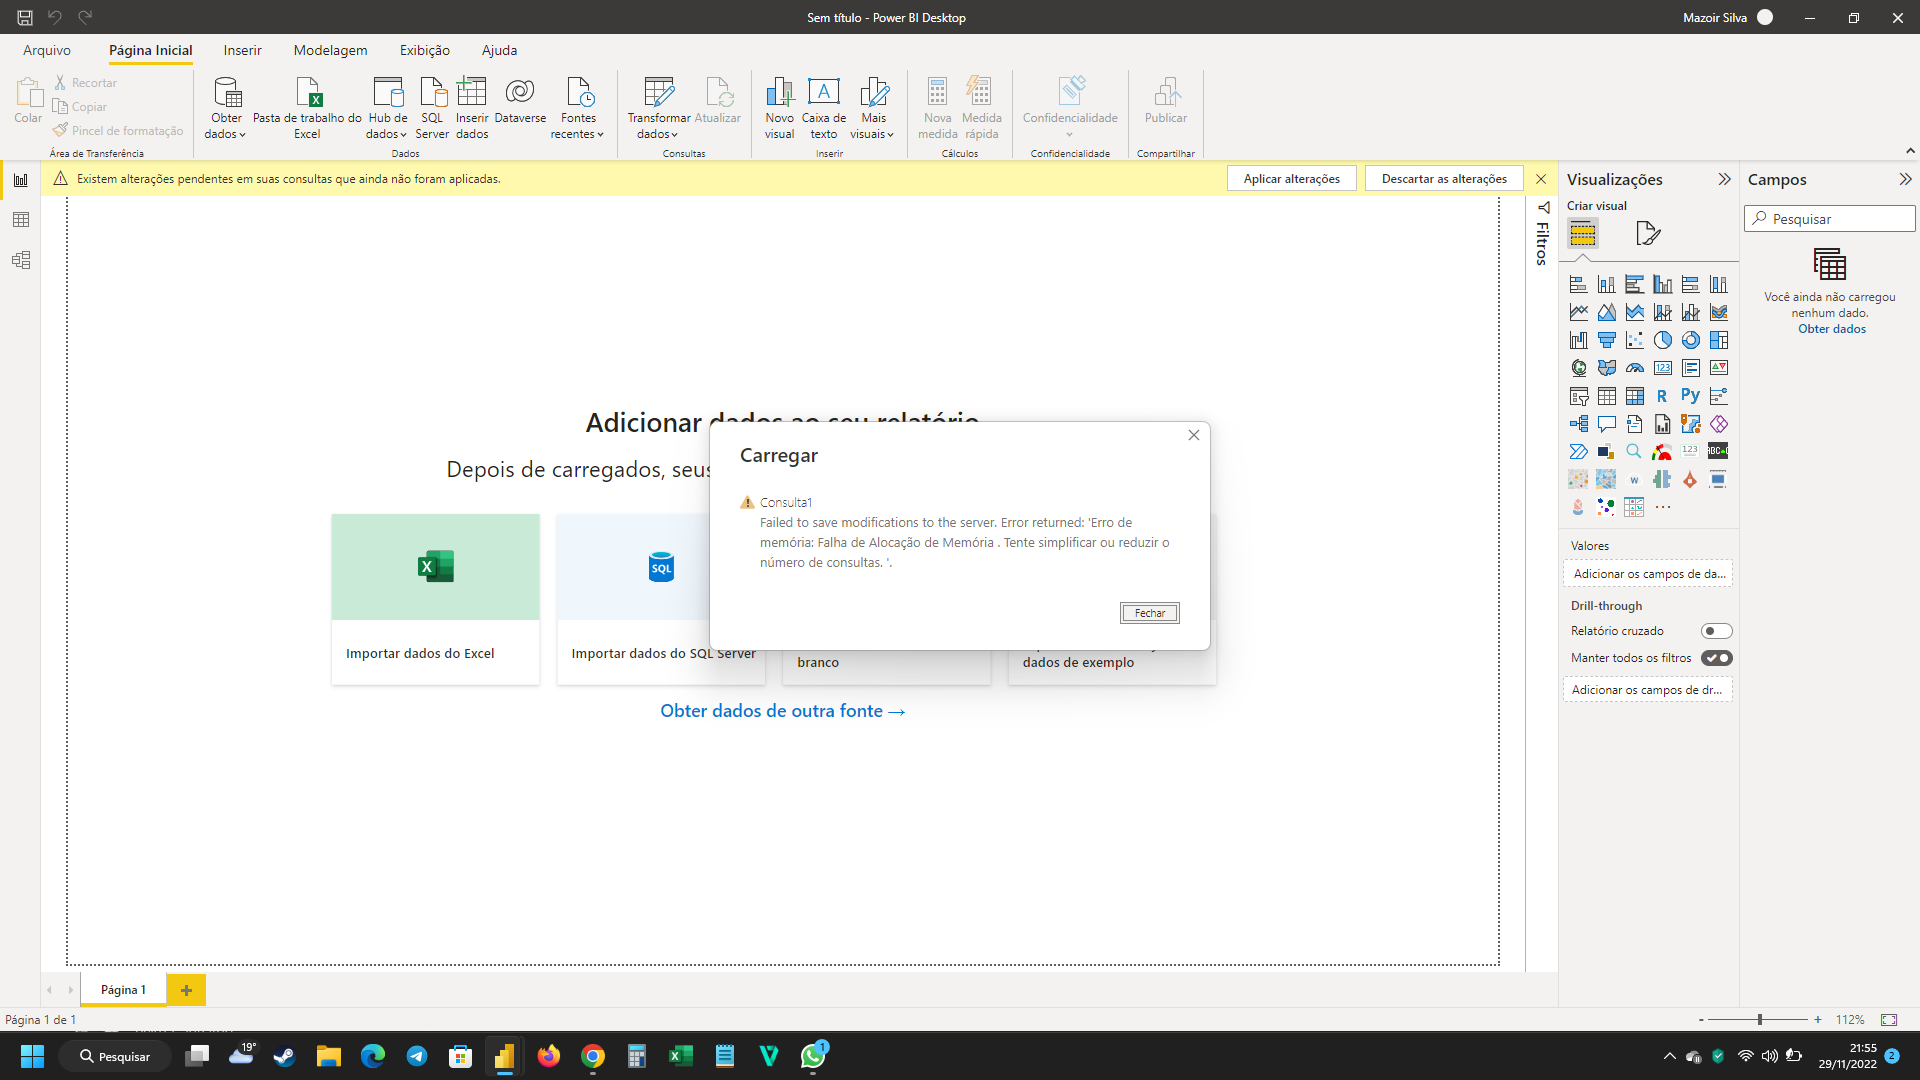Choose the area chart visual
The height and width of the screenshot is (1080, 1920).
click(x=1606, y=313)
